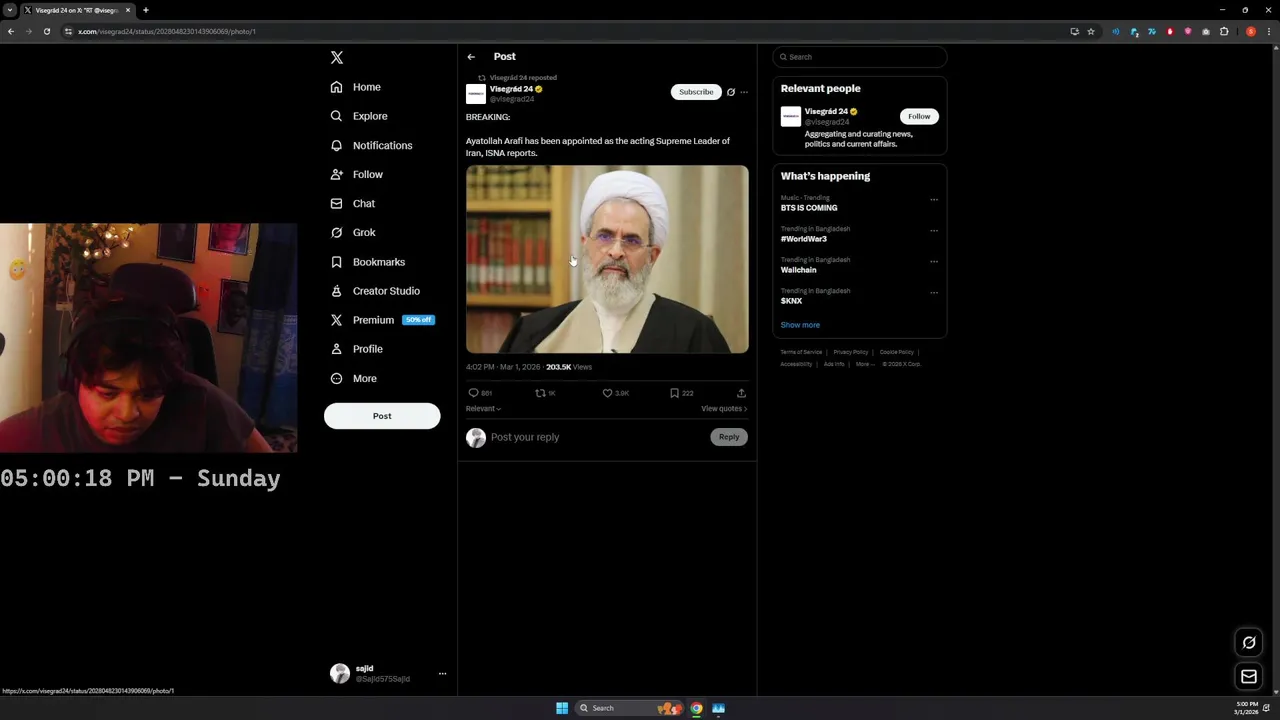The width and height of the screenshot is (1280, 720).
Task: Click the browser address bar URL
Action: (167, 31)
